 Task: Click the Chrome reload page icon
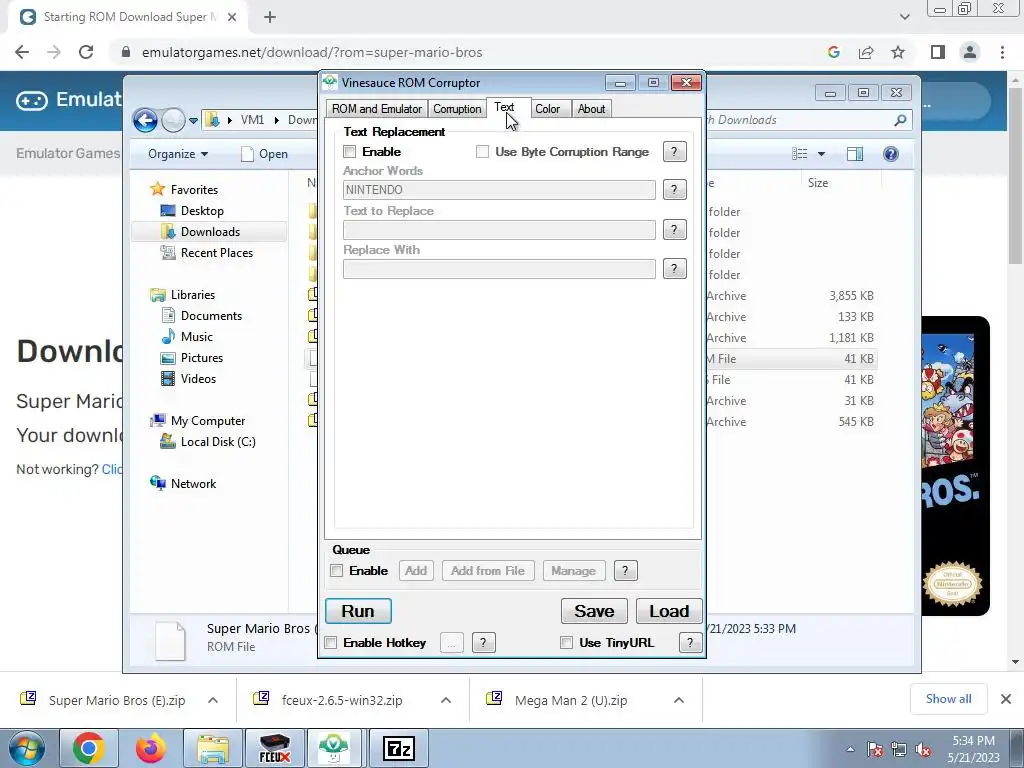pyautogui.click(x=86, y=52)
